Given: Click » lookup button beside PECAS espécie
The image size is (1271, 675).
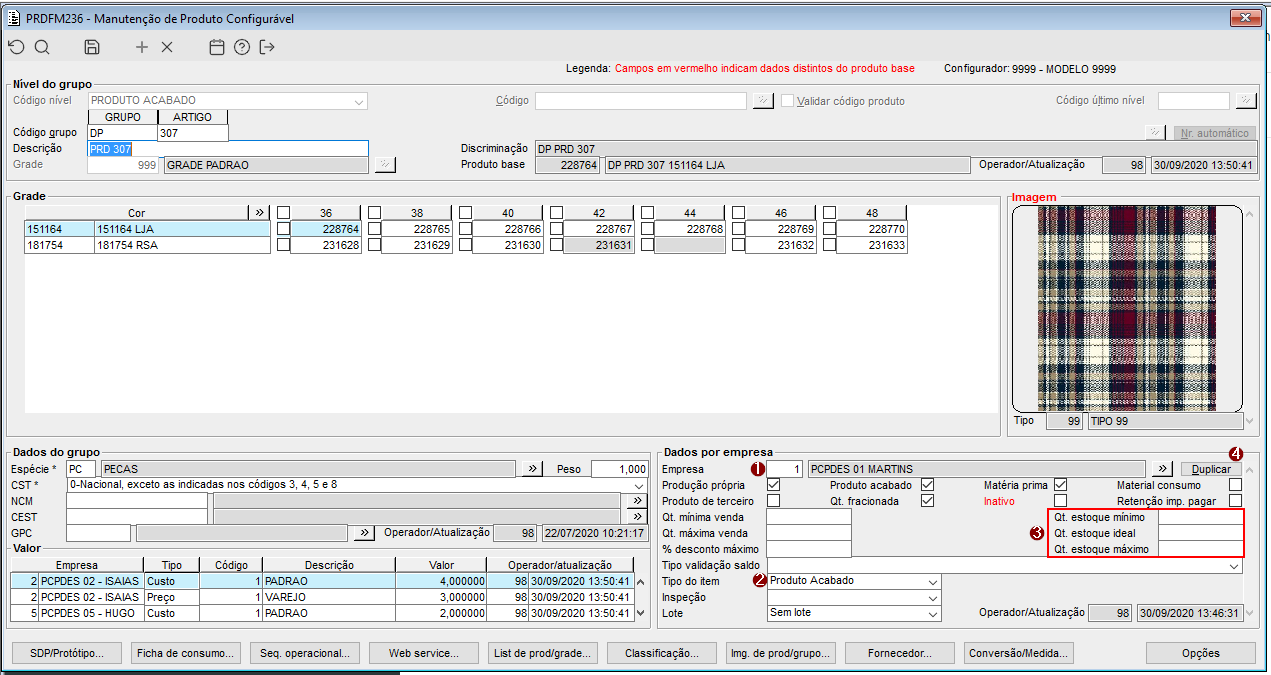Looking at the screenshot, I should pyautogui.click(x=533, y=468).
